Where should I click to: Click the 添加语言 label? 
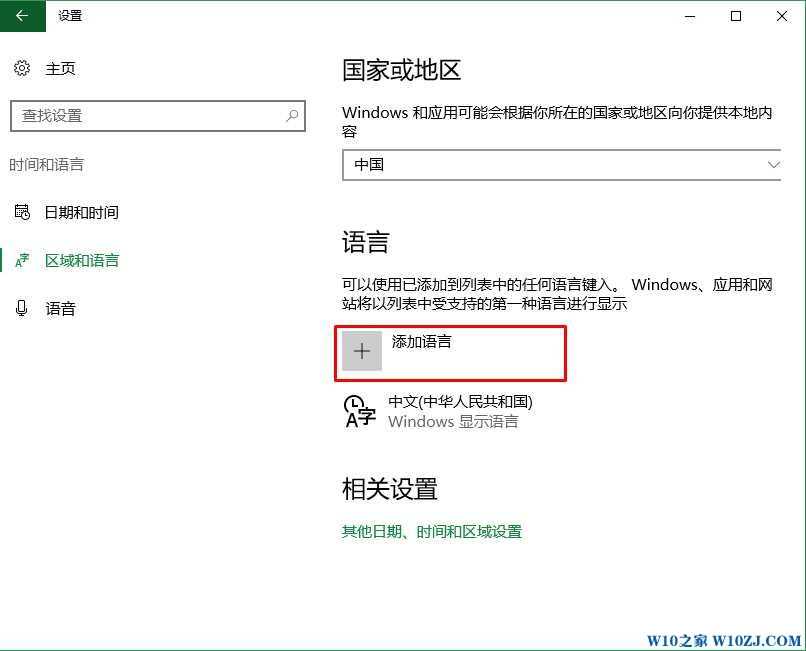tap(422, 341)
